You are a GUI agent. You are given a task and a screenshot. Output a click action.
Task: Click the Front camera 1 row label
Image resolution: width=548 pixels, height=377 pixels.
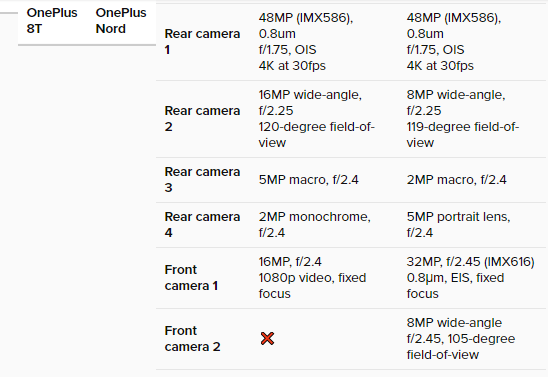191,277
